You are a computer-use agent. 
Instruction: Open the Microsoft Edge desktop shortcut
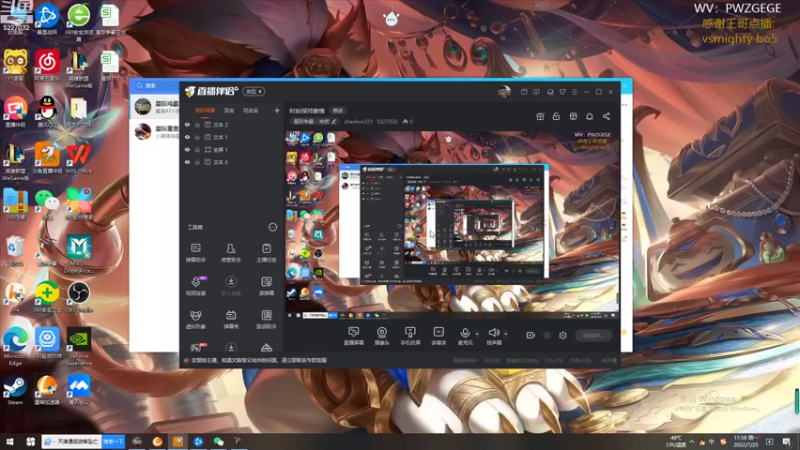15,347
